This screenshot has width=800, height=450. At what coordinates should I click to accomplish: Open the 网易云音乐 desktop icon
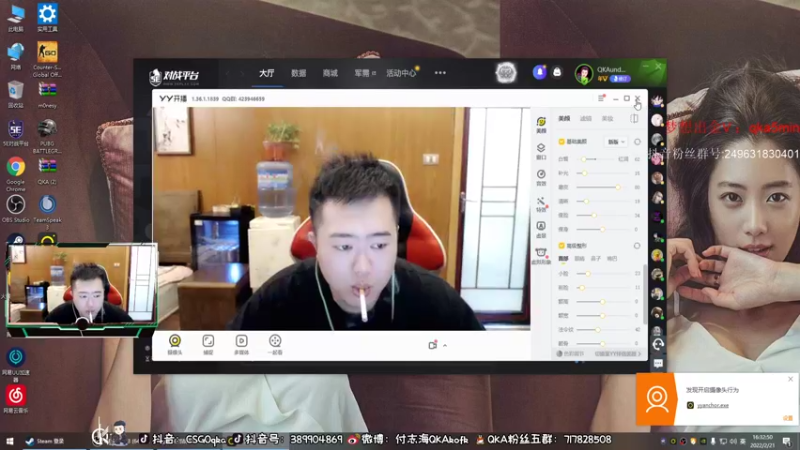point(16,399)
